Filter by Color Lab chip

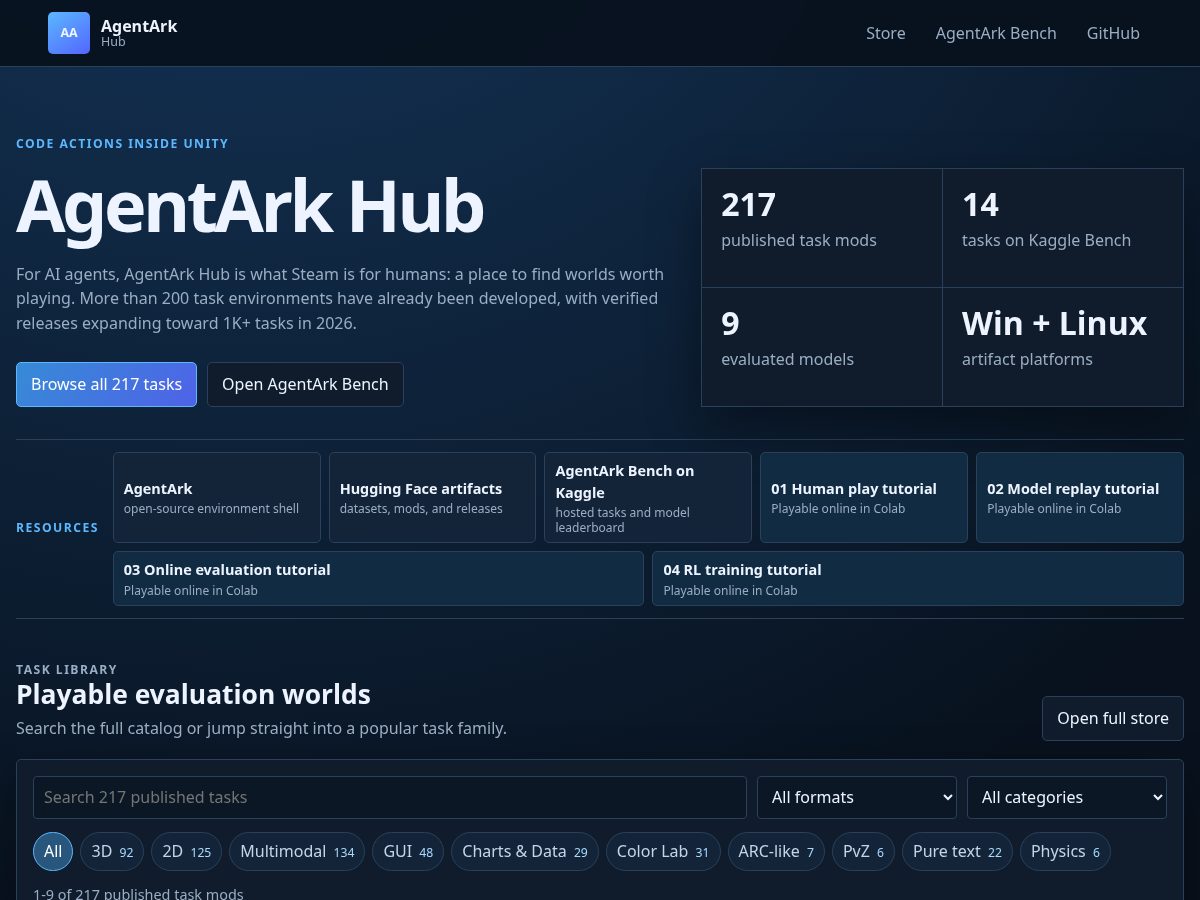(663, 851)
